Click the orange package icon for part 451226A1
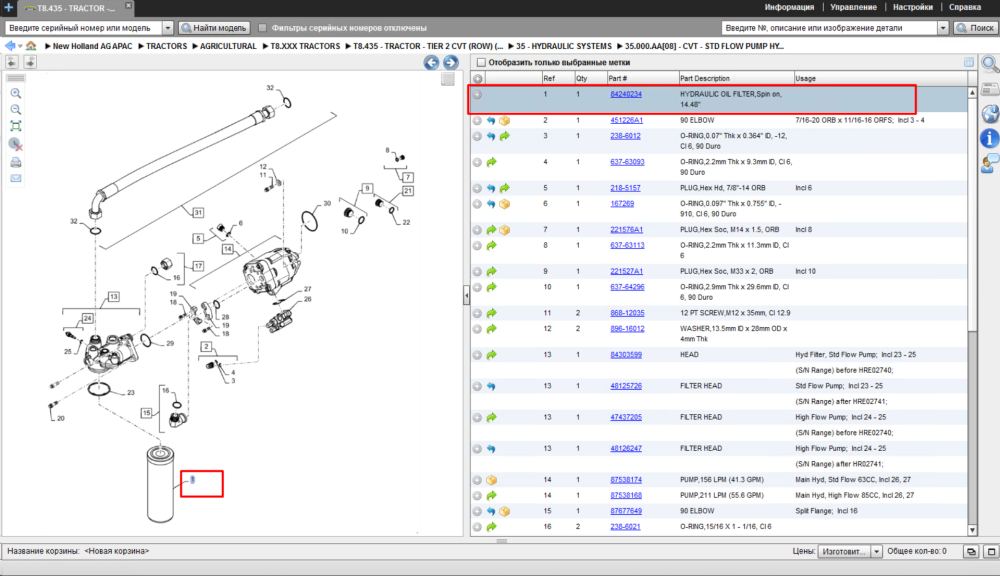This screenshot has width=1000, height=576. point(504,121)
